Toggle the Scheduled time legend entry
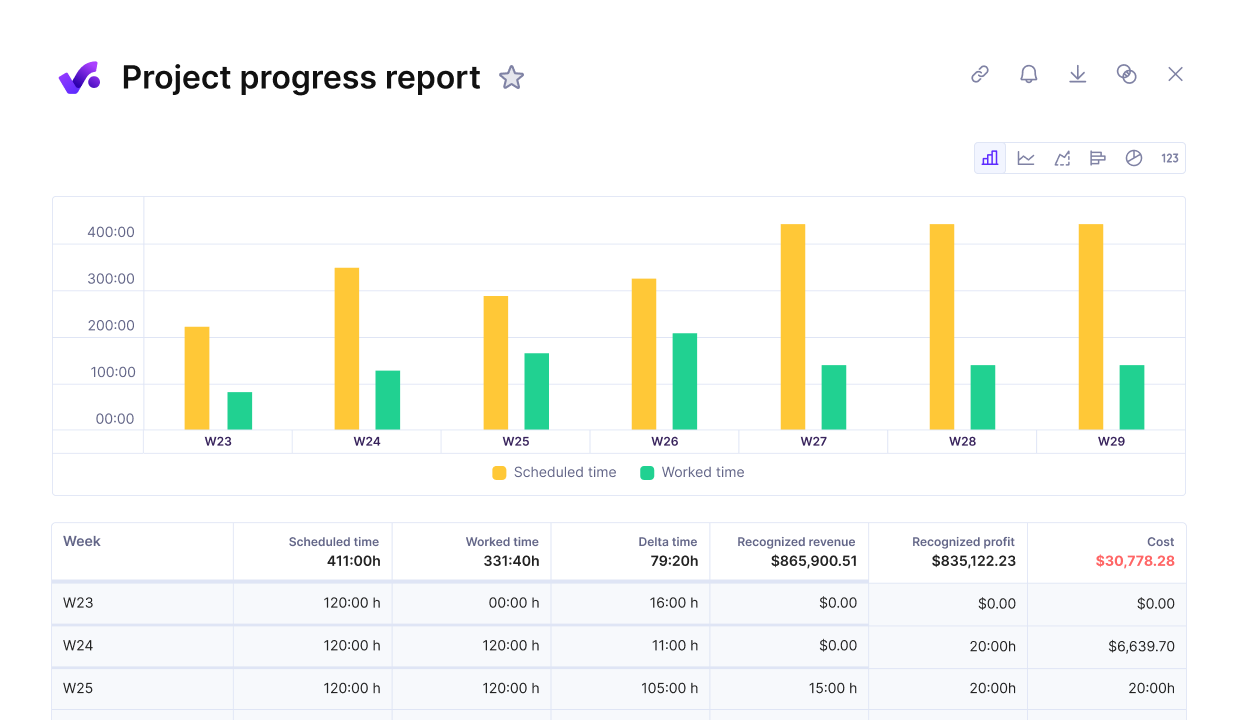Viewport: 1240px width, 720px height. click(x=554, y=472)
